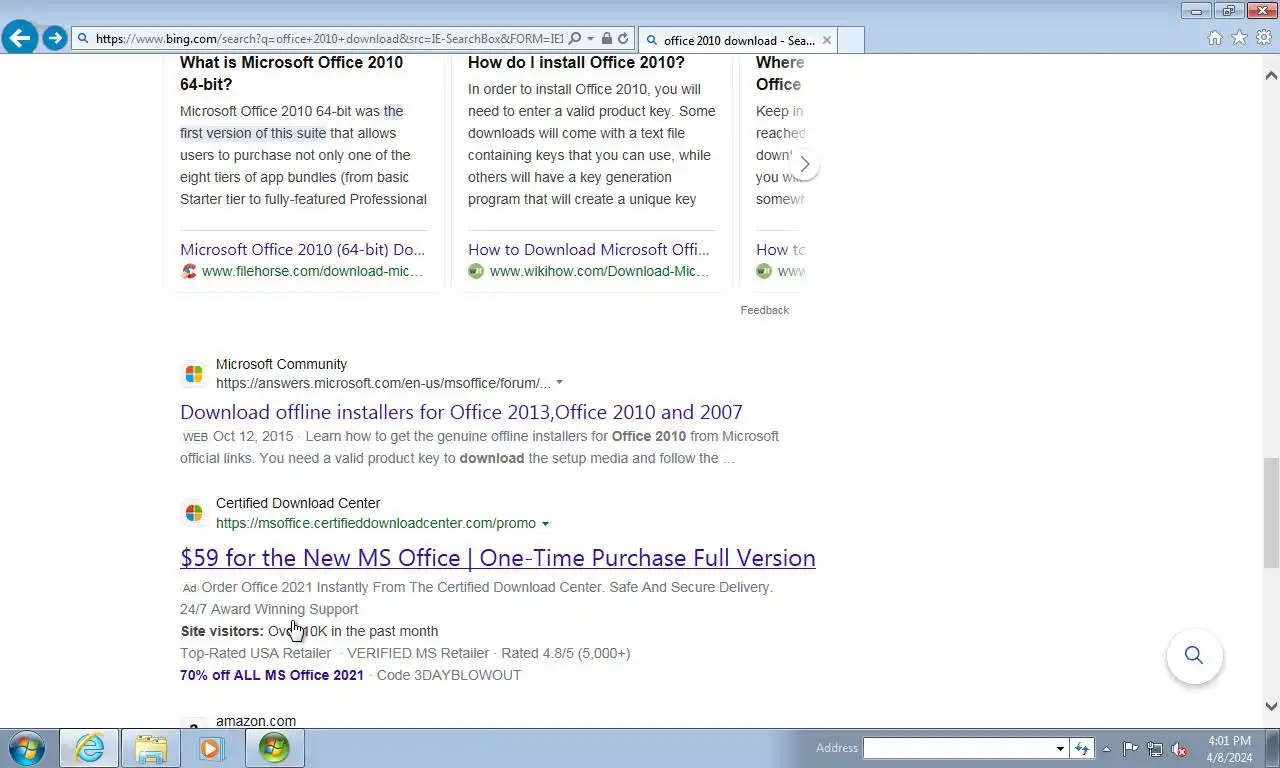Click the msoffice.certifieddownloadcenter.com/promo URL
Screen dimensions: 1280x768
click(376, 523)
